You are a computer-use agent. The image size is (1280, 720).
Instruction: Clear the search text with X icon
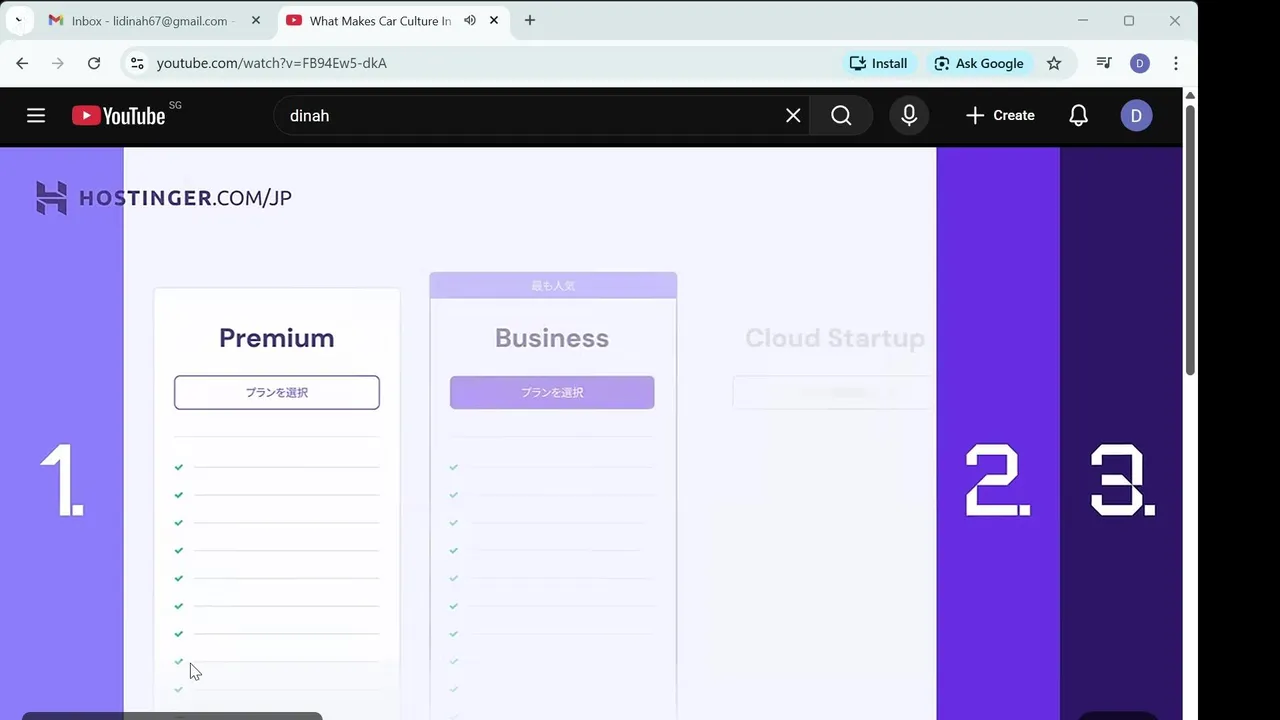tap(793, 116)
